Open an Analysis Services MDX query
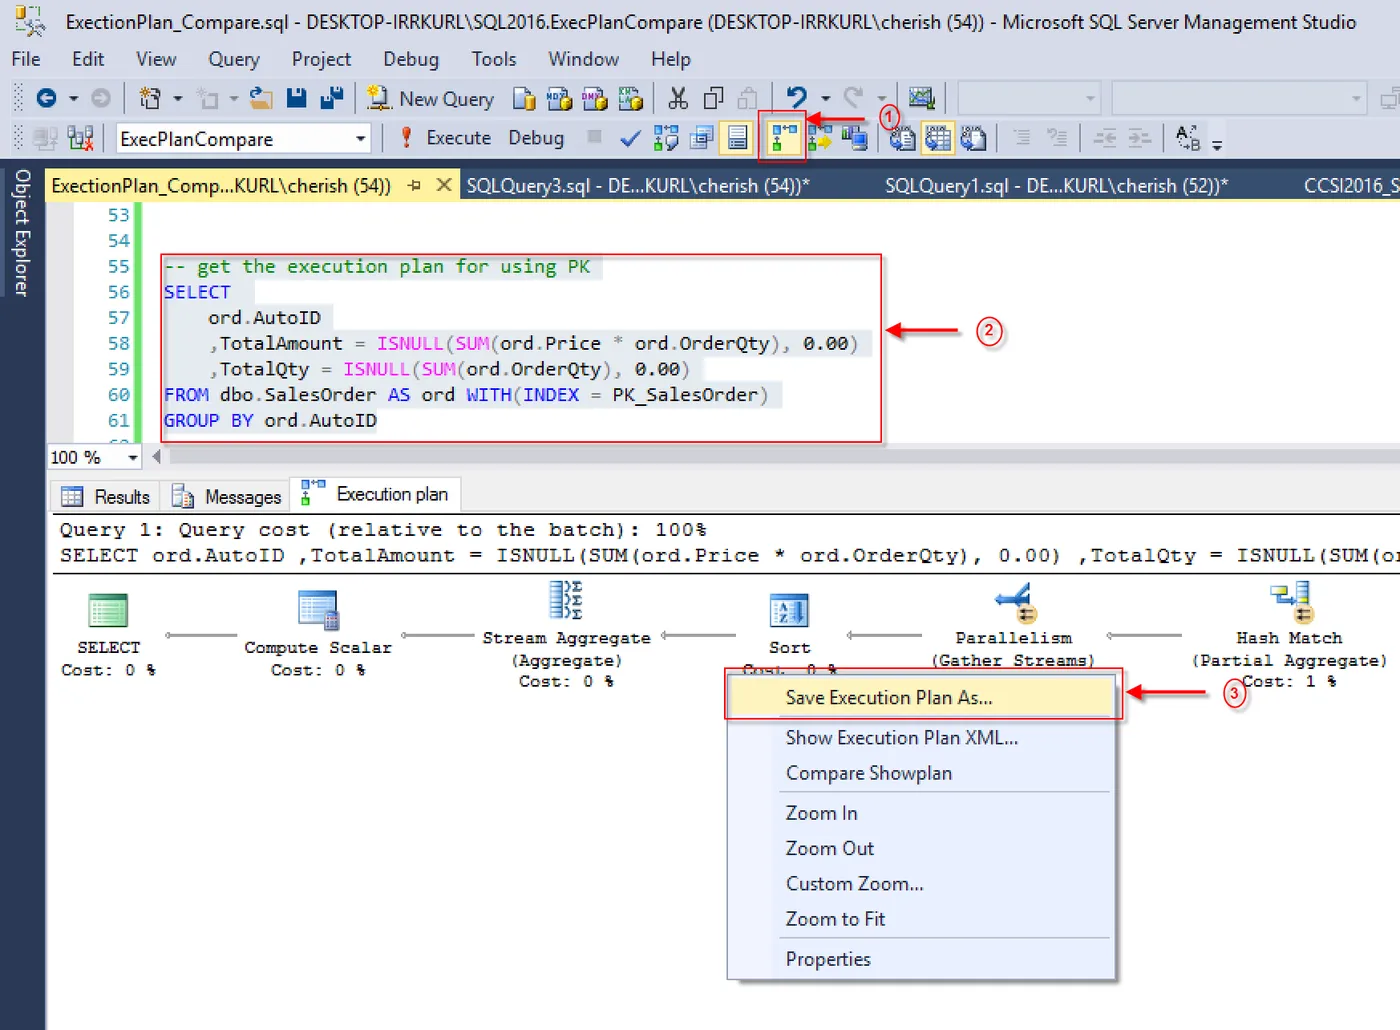The height and width of the screenshot is (1030, 1400). pos(559,99)
